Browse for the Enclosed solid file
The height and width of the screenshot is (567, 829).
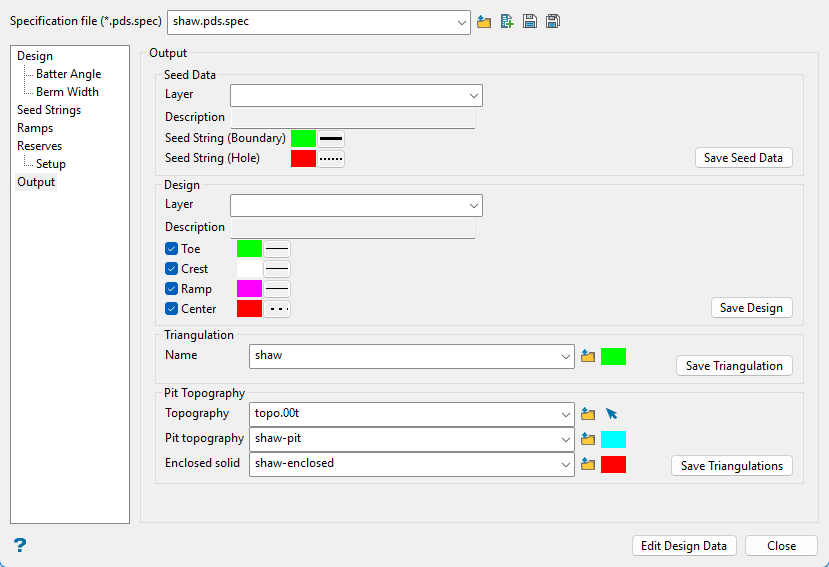click(588, 464)
